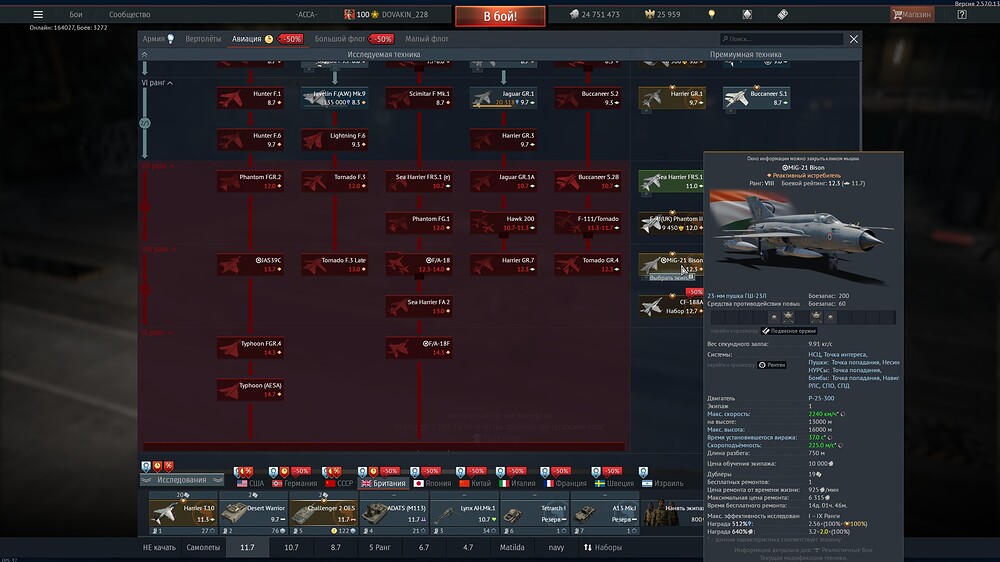Select Harrier GR.1 premium aircraft card
The height and width of the screenshot is (562, 1000).
pos(672,98)
